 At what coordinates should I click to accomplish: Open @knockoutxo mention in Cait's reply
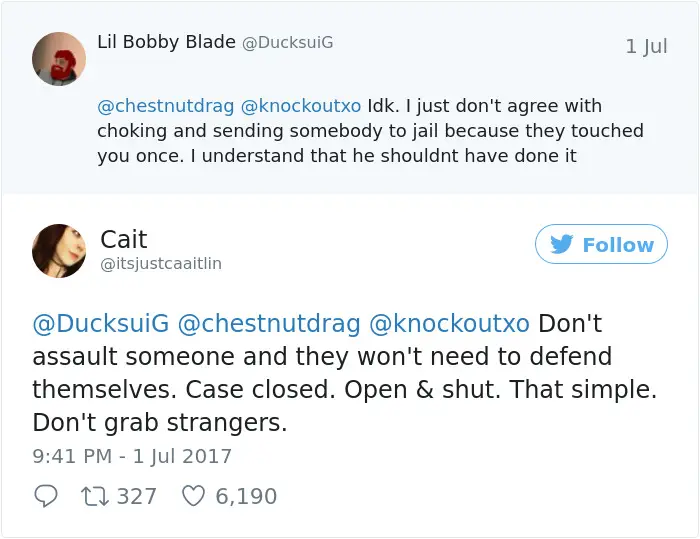(x=450, y=323)
